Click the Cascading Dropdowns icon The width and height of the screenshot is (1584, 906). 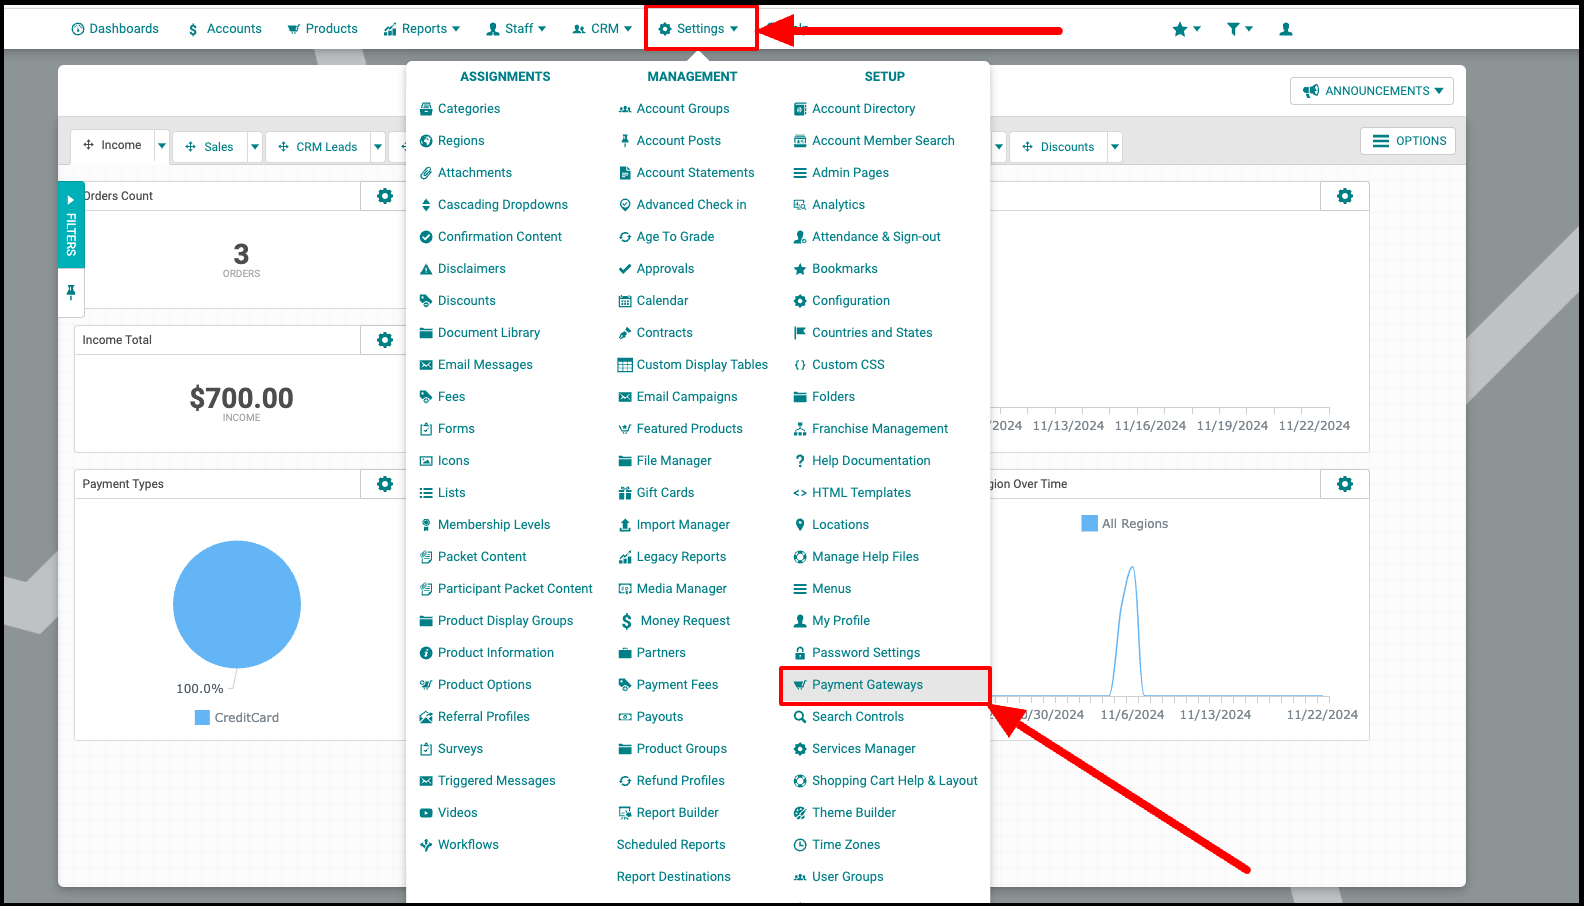(426, 205)
